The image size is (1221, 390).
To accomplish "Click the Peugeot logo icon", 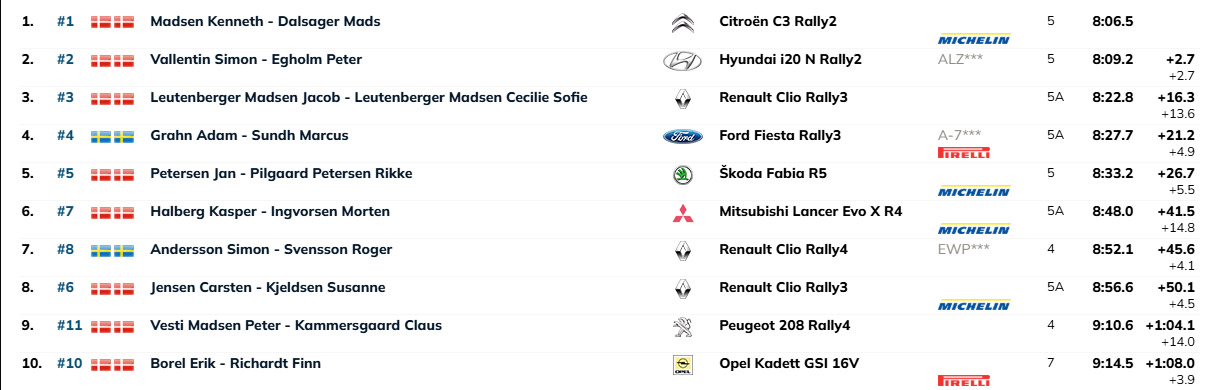I will pos(681,327).
